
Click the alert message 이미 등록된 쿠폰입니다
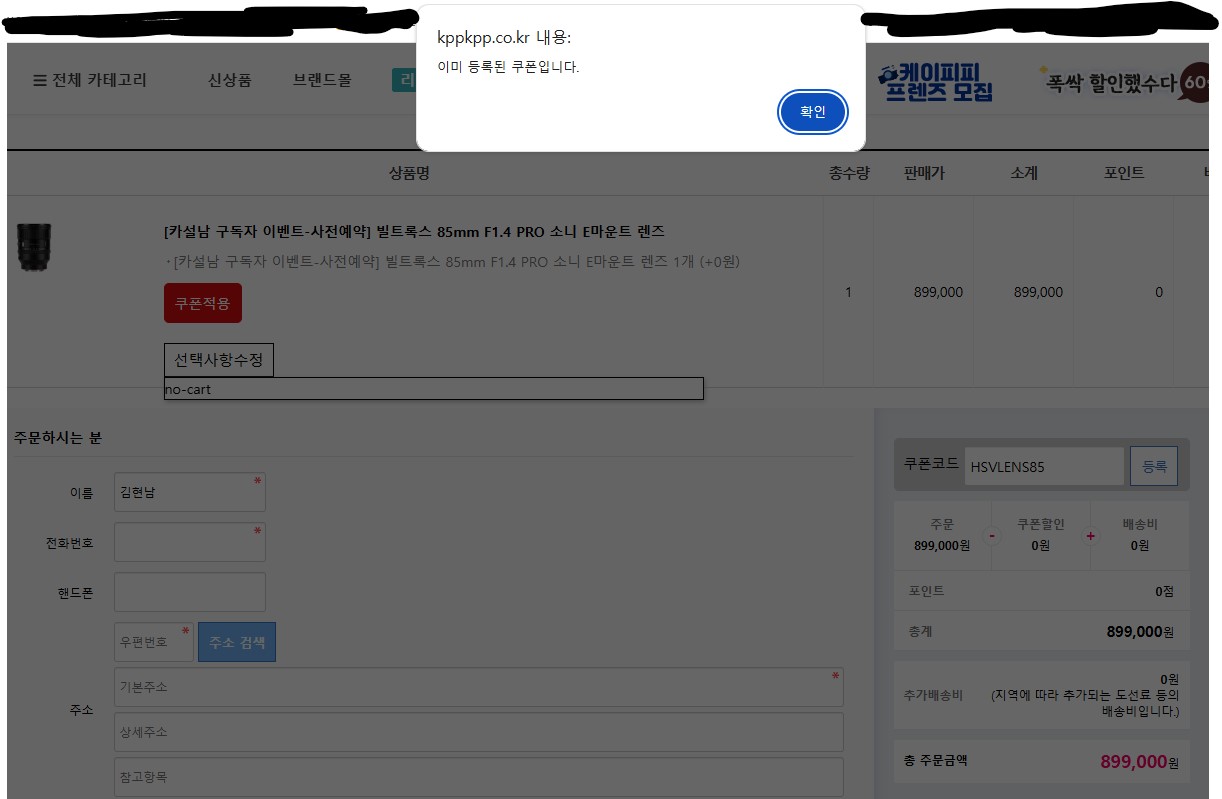point(508,67)
